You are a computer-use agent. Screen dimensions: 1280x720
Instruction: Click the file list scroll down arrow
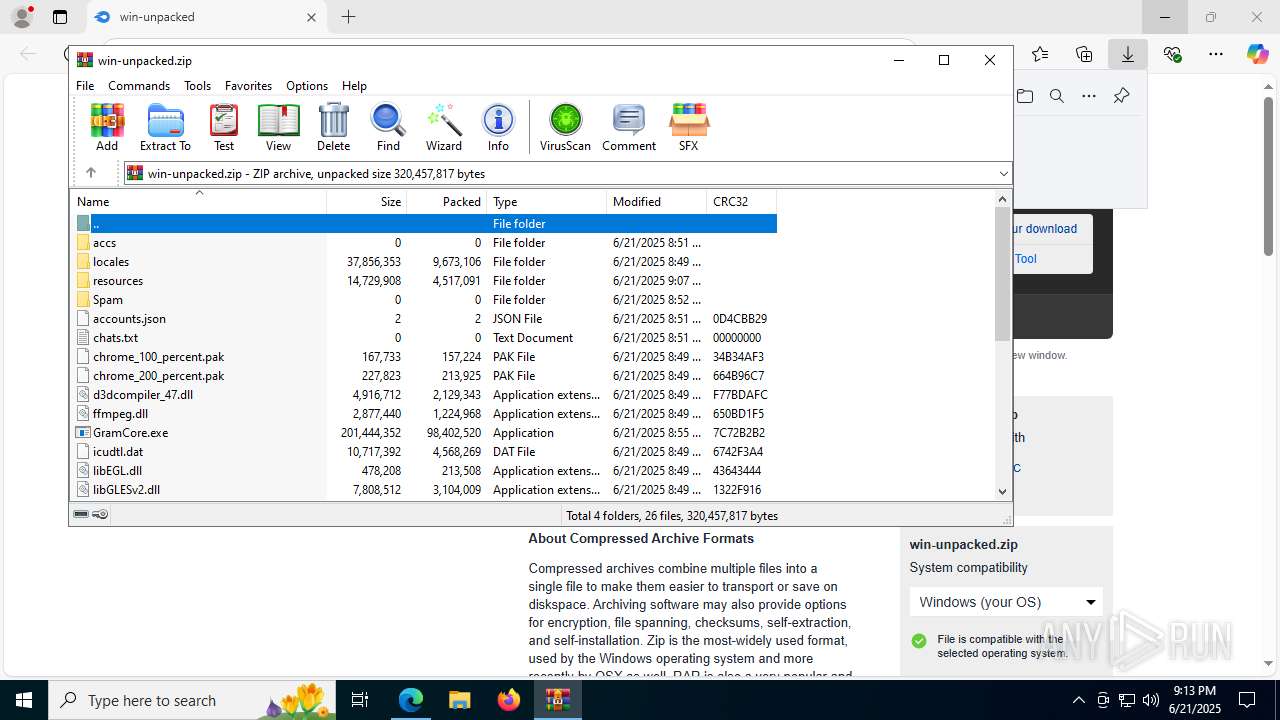[1003, 491]
